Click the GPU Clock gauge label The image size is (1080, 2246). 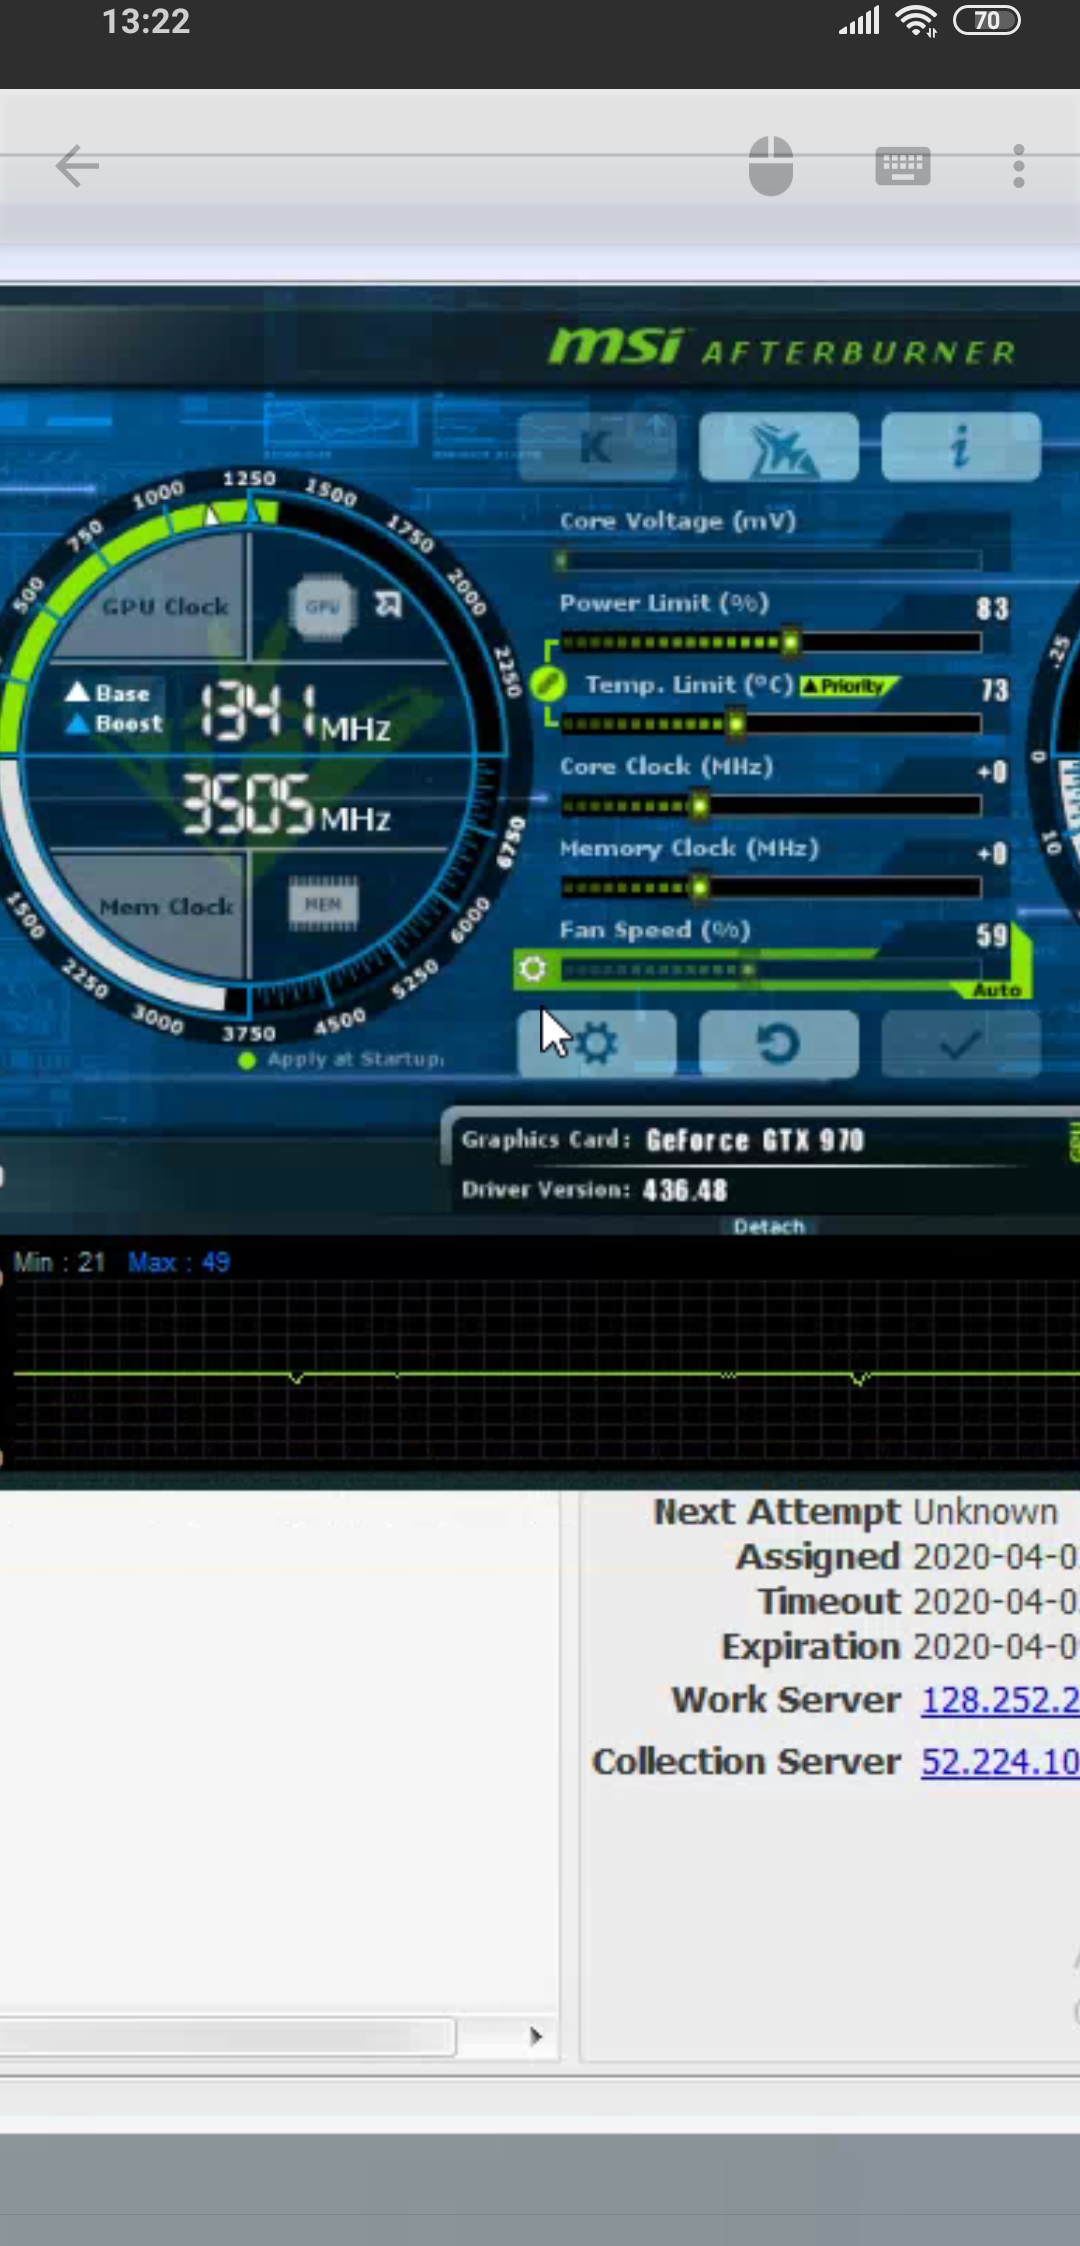[165, 606]
